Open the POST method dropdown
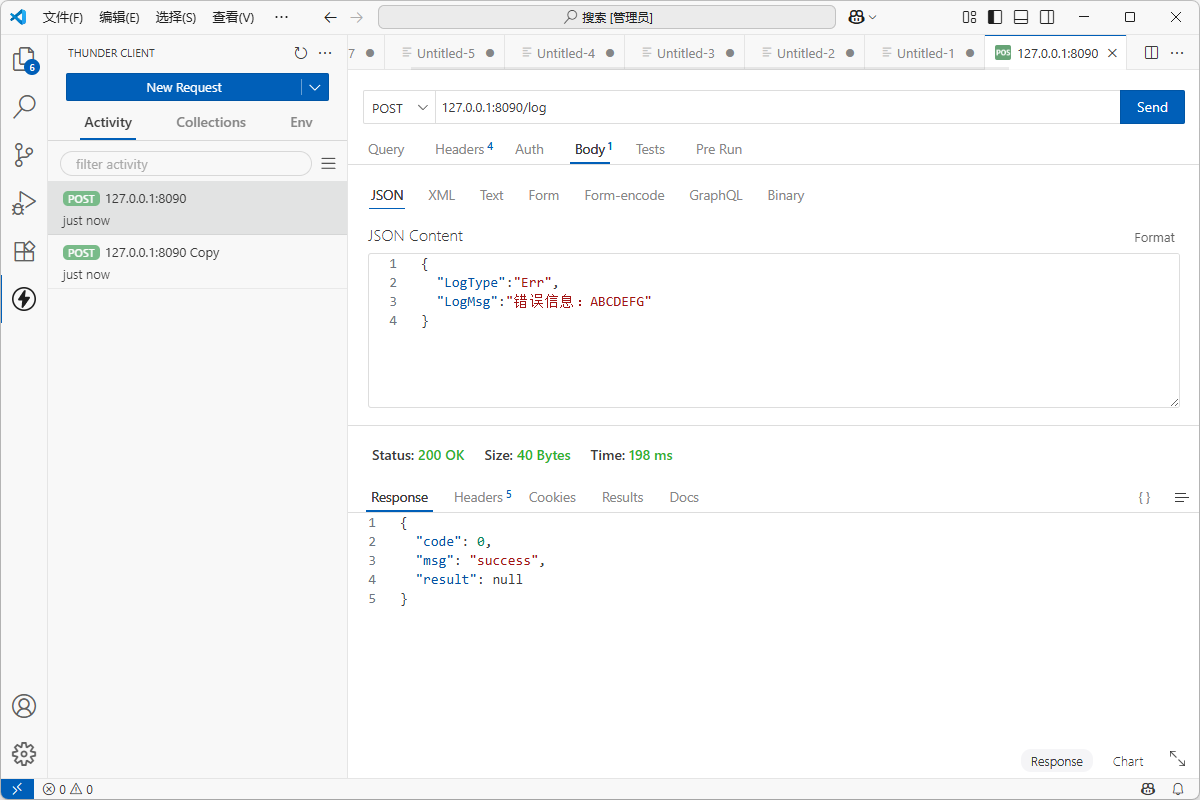The width and height of the screenshot is (1200, 800). click(399, 108)
